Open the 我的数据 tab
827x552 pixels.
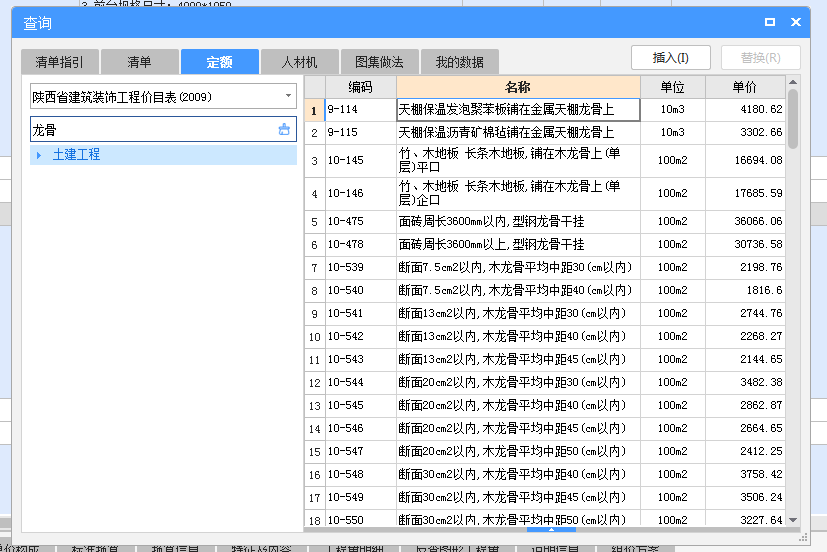point(459,62)
